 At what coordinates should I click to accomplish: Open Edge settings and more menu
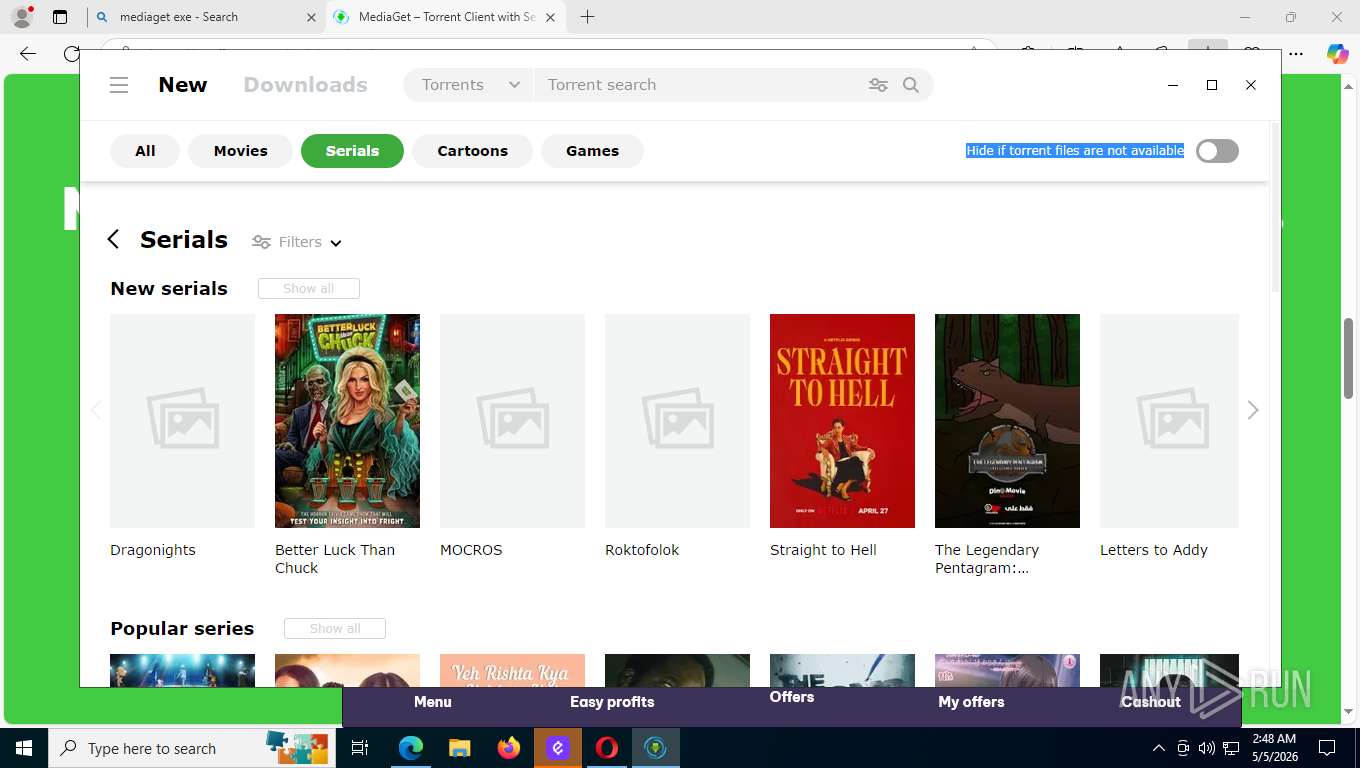click(1296, 54)
